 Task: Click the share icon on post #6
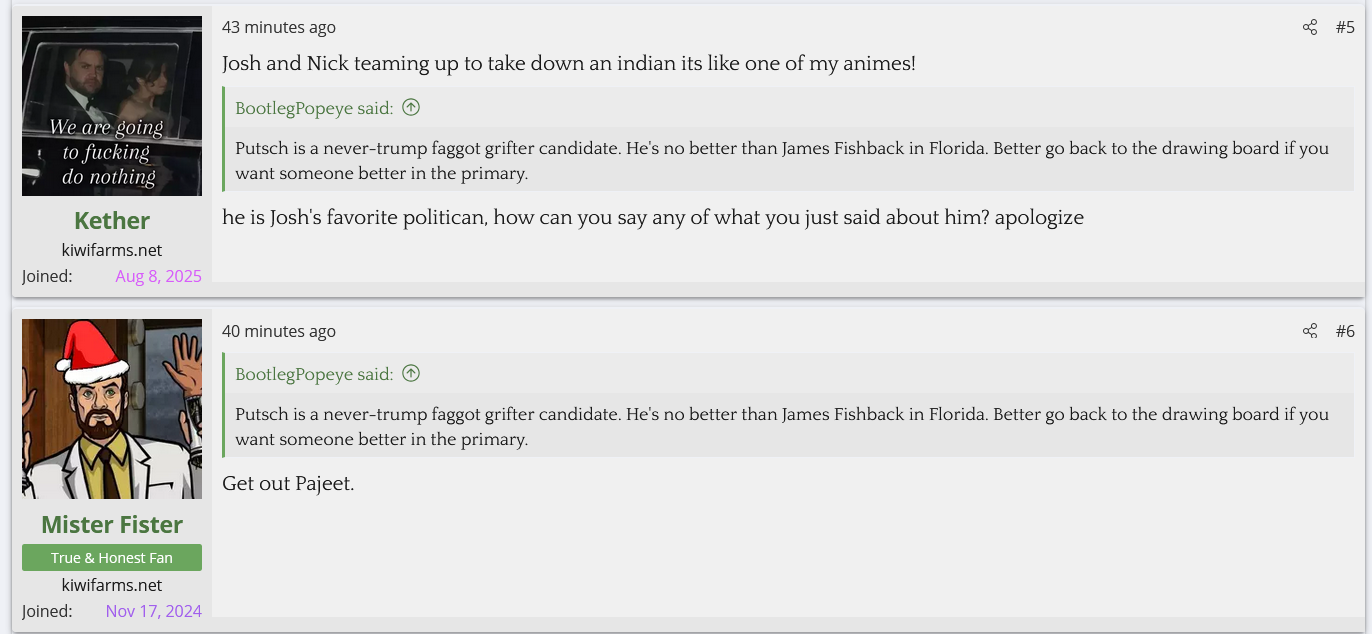[x=1310, y=331]
